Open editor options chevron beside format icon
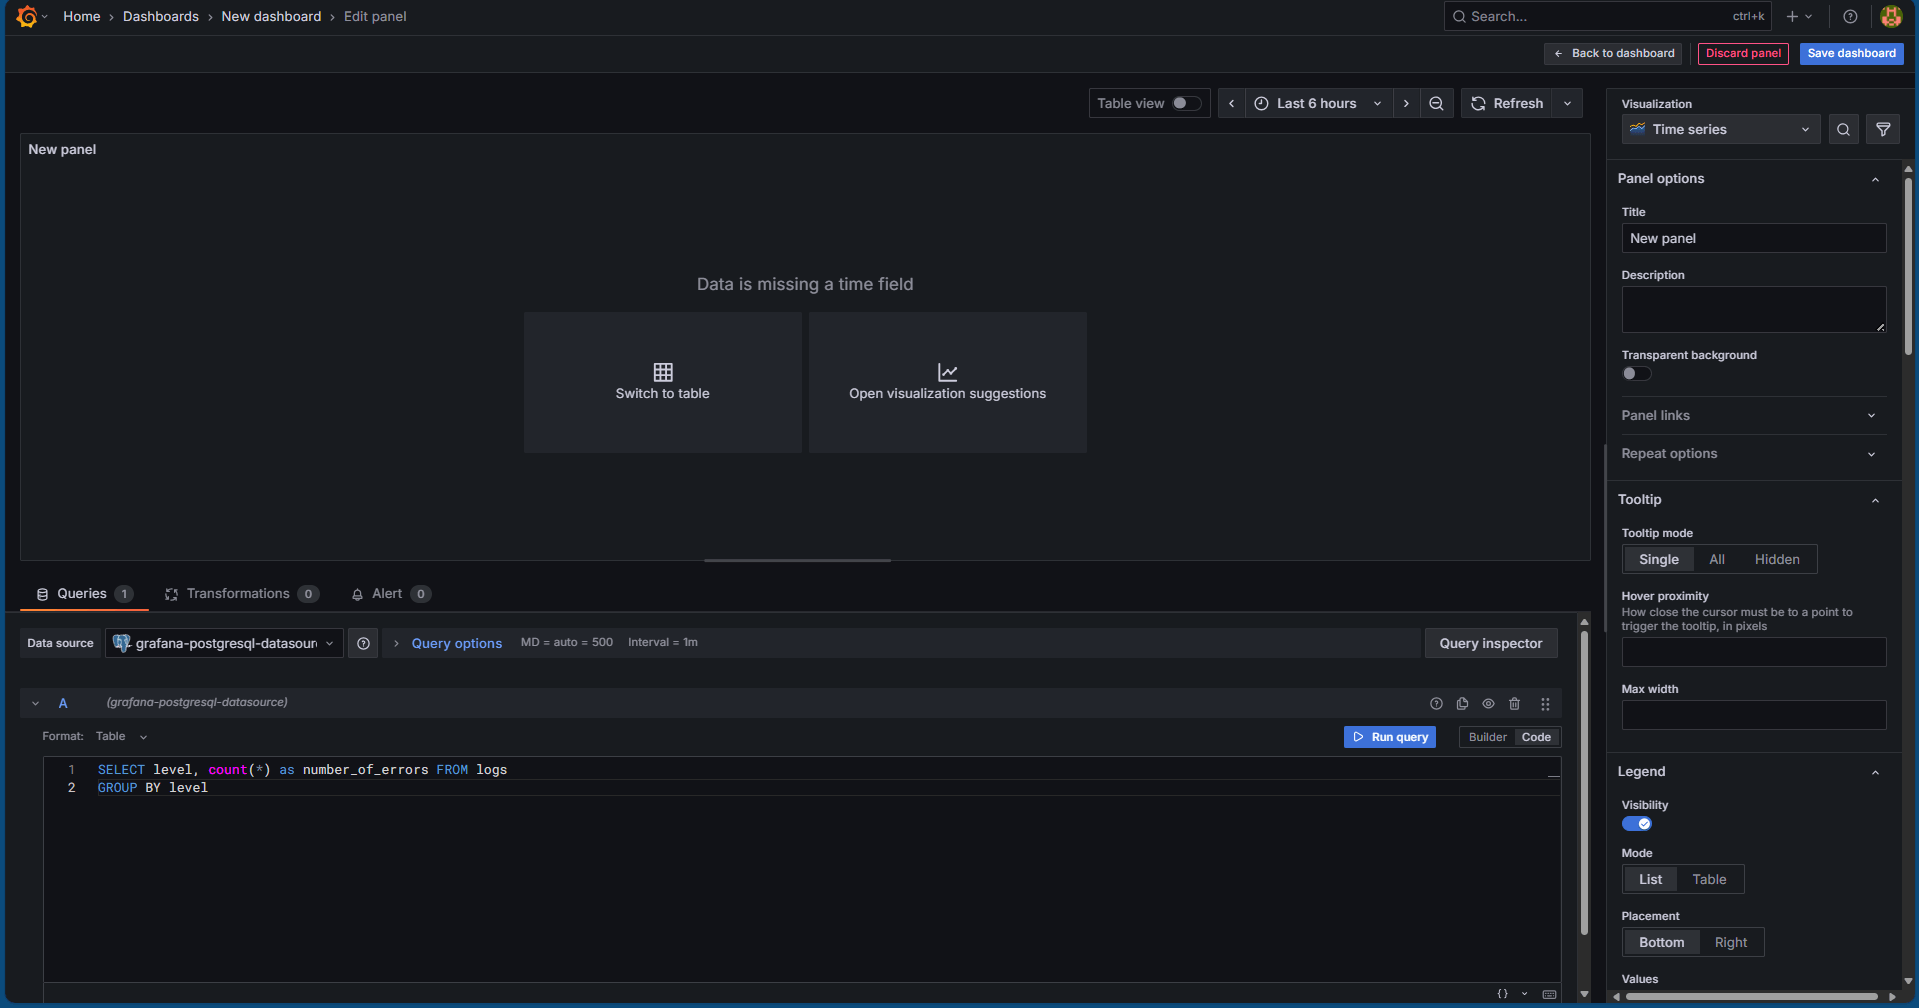This screenshot has width=1919, height=1008. [1524, 994]
